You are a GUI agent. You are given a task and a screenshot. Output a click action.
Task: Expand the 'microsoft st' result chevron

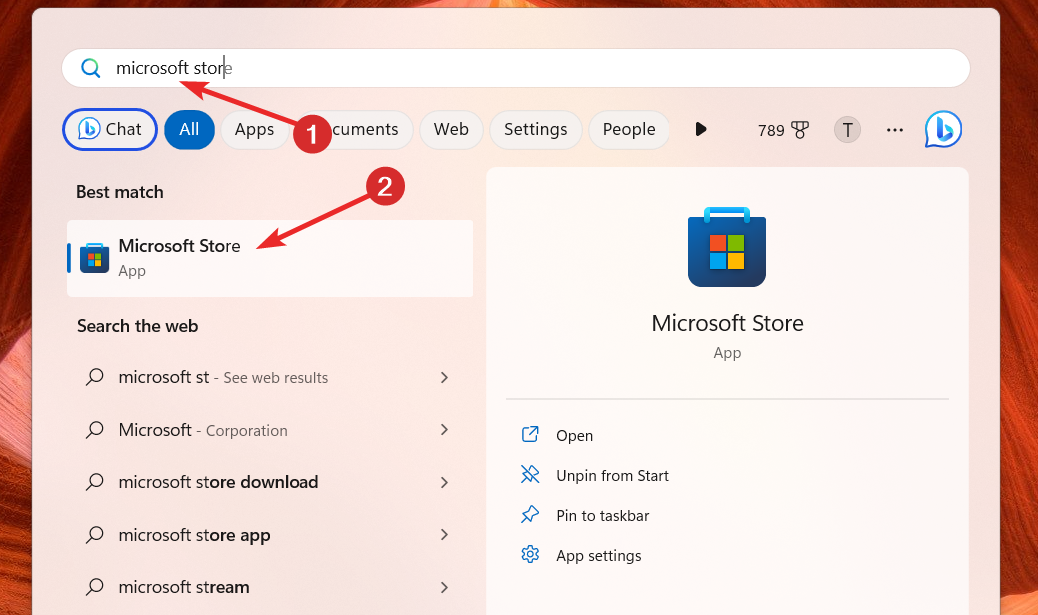[x=444, y=377]
